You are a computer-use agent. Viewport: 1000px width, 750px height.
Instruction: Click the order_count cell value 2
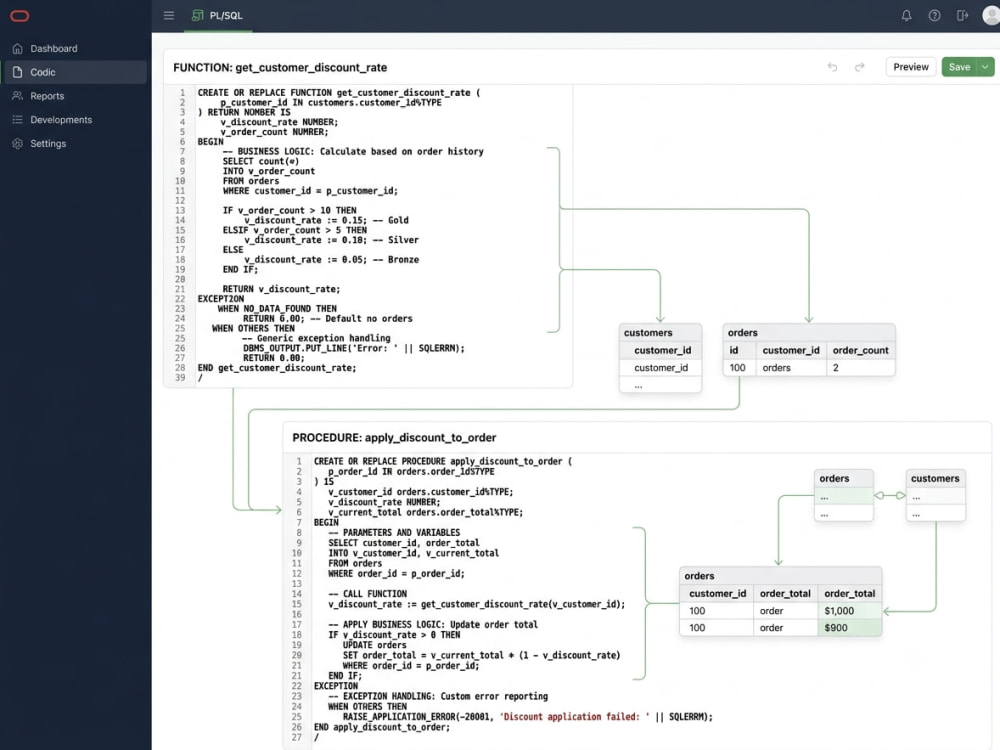coord(860,368)
